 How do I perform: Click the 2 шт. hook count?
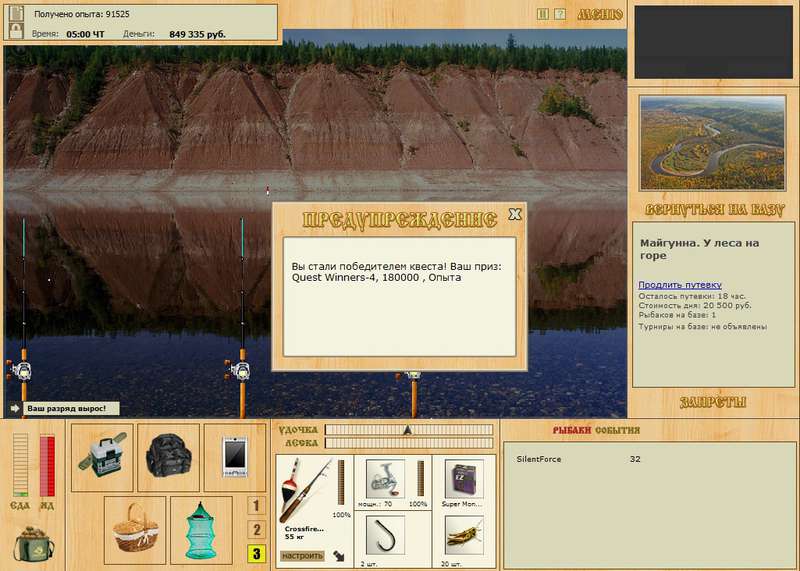pyautogui.click(x=369, y=564)
